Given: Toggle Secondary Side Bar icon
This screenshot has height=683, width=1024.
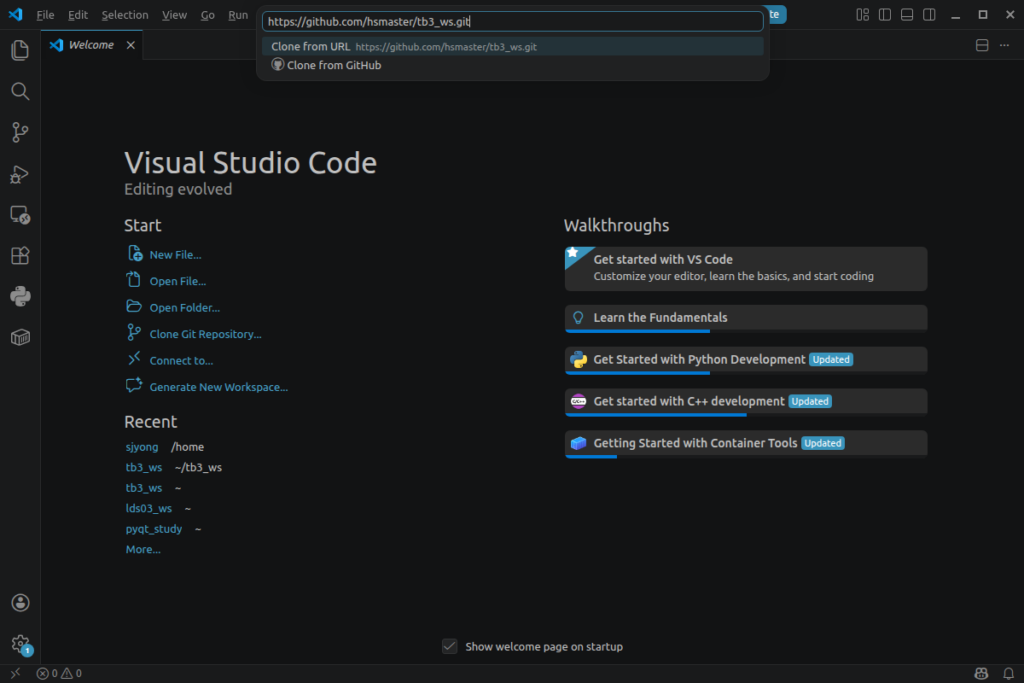Looking at the screenshot, I should tap(929, 14).
